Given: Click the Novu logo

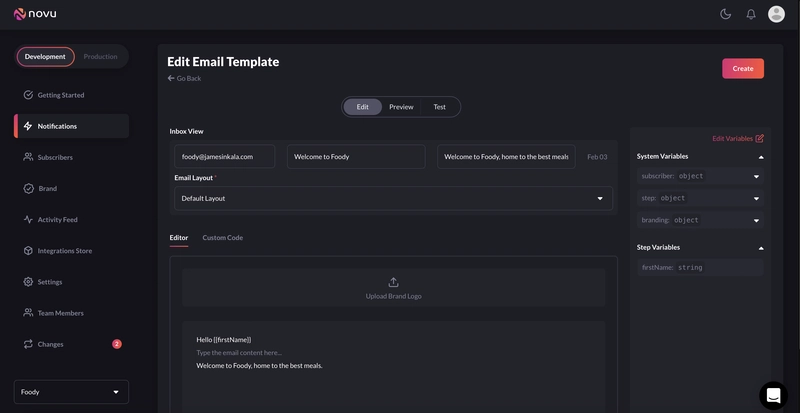Looking at the screenshot, I should pos(38,14).
